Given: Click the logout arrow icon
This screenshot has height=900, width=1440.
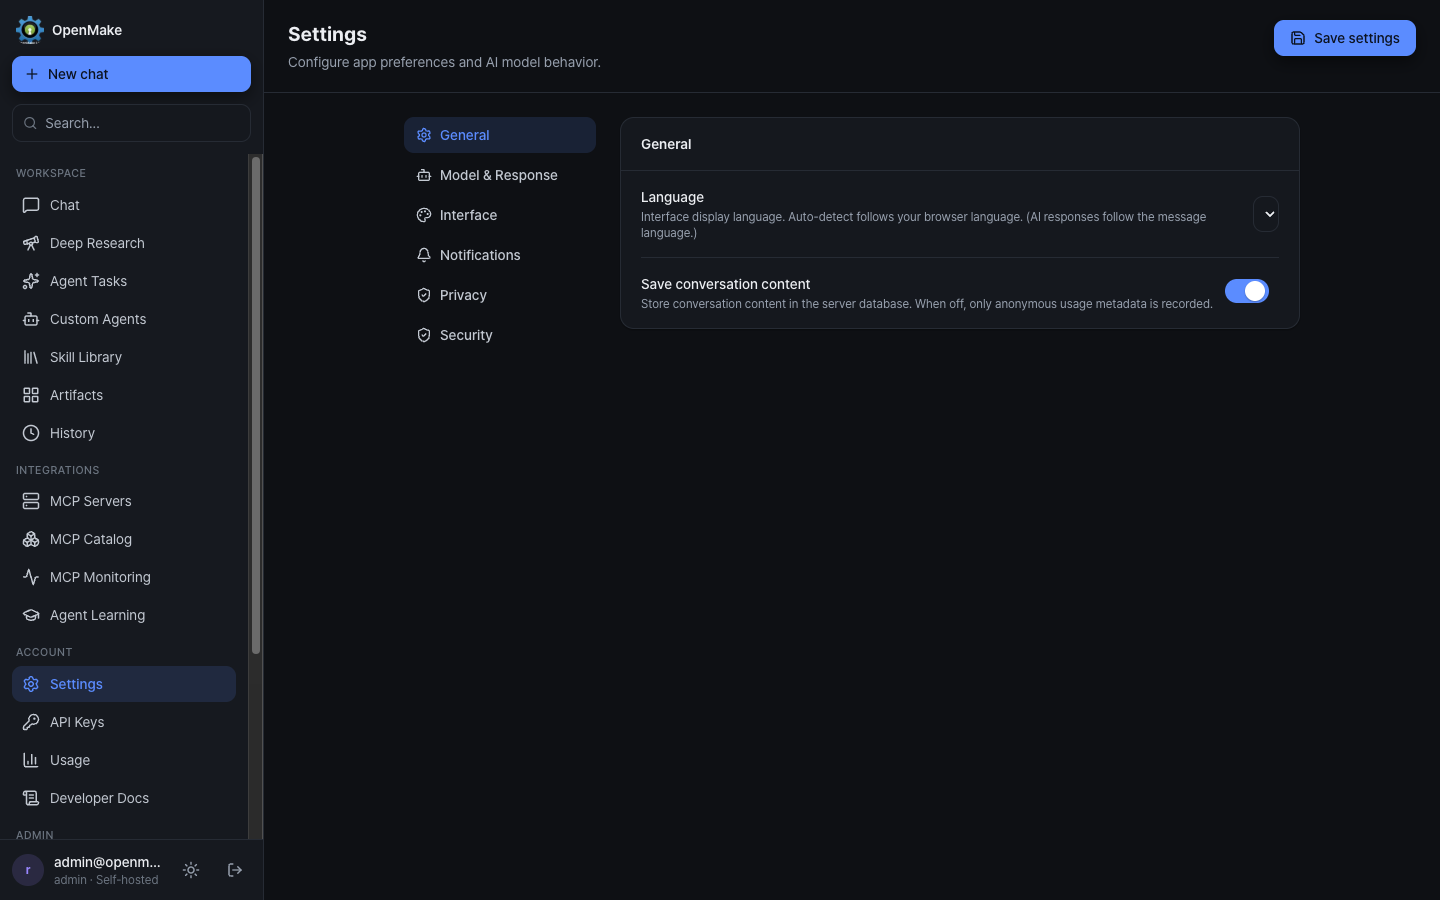Looking at the screenshot, I should click(x=235, y=870).
